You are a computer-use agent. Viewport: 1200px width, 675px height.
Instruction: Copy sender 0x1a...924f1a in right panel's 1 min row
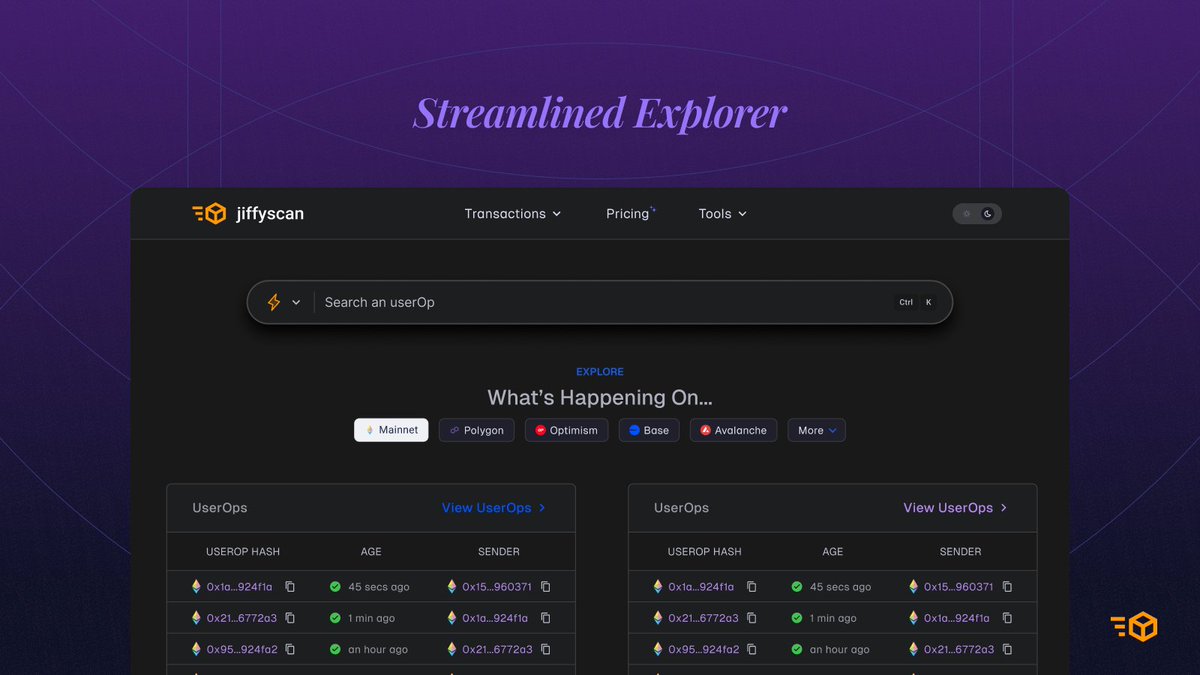pyautogui.click(x=1008, y=618)
